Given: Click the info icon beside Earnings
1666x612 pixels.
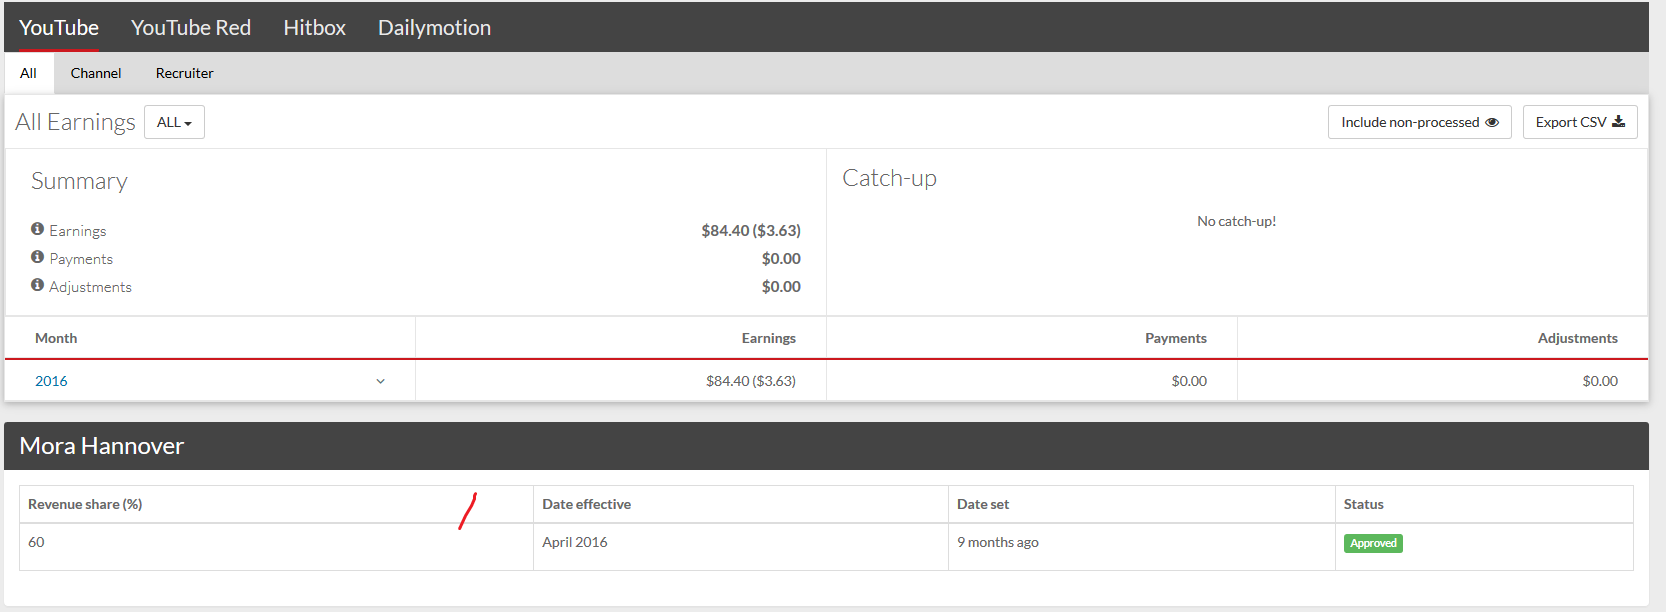Looking at the screenshot, I should pos(37,229).
